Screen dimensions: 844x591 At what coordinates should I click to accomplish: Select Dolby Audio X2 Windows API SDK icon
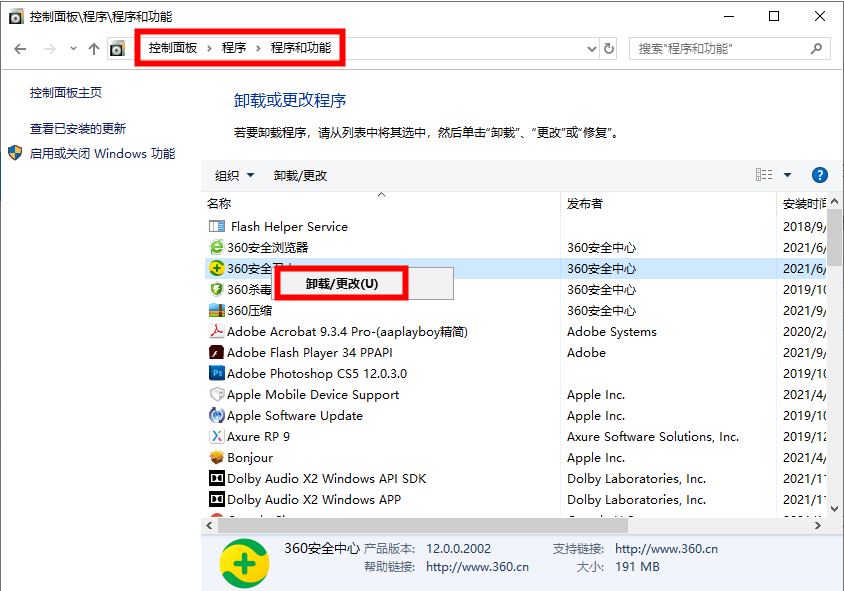tap(216, 478)
